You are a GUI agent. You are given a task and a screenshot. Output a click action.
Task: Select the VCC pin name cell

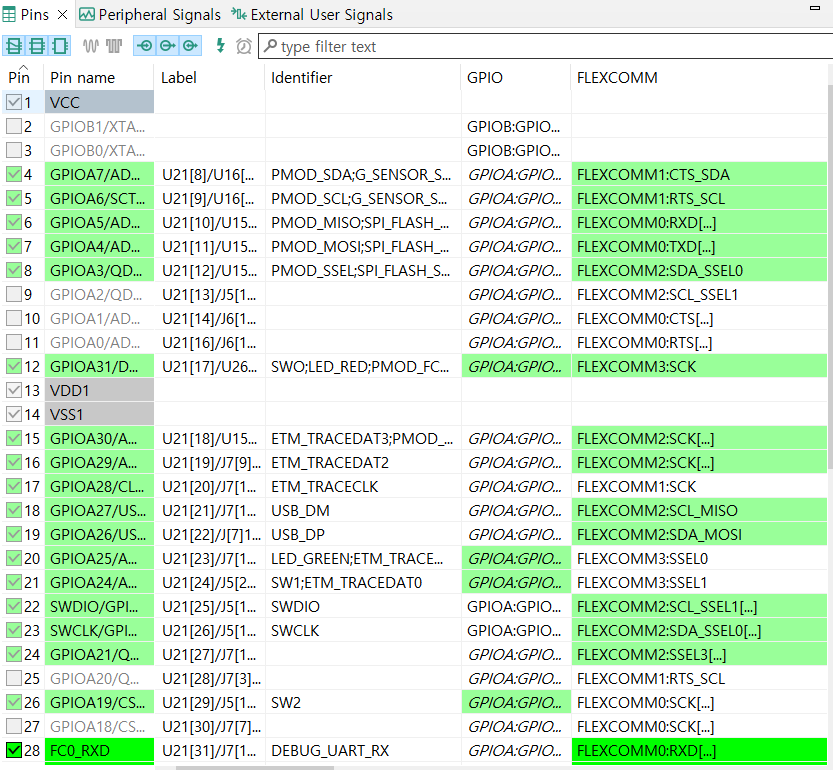point(99,102)
